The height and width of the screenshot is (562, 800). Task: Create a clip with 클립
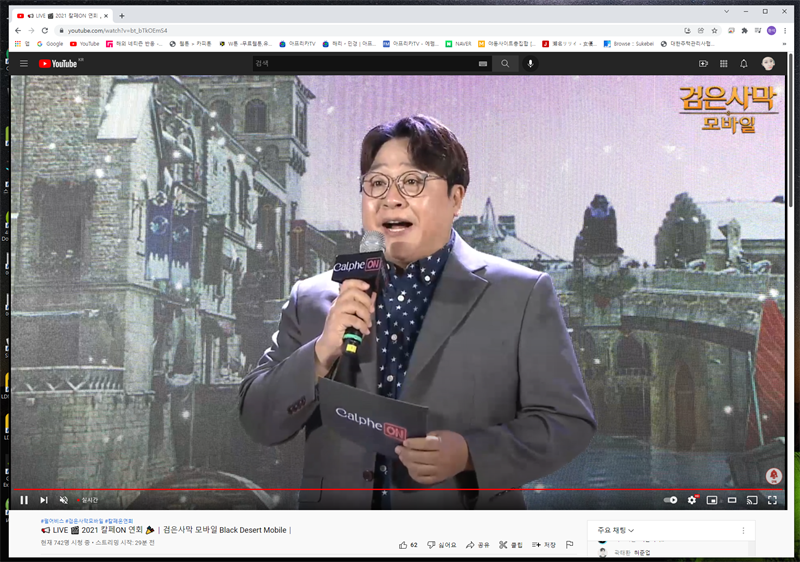(511, 545)
